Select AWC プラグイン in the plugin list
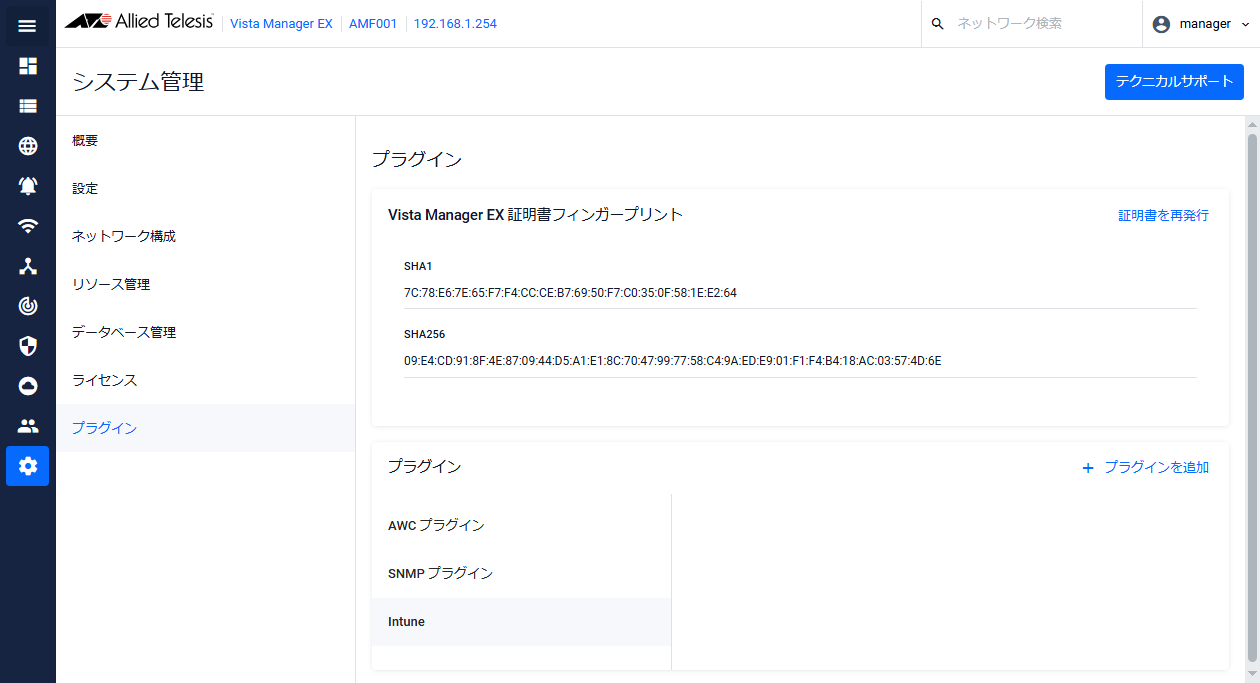The height and width of the screenshot is (683, 1260). coord(521,525)
